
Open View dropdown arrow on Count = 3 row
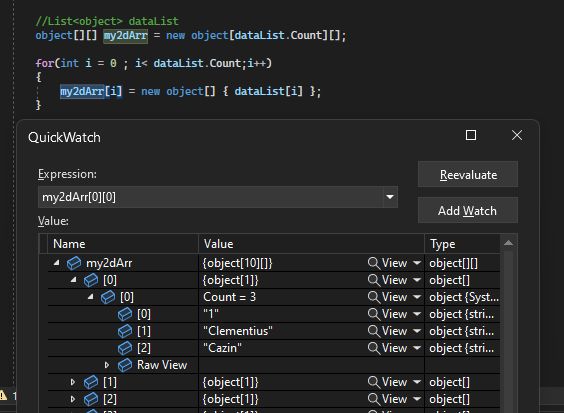click(417, 297)
